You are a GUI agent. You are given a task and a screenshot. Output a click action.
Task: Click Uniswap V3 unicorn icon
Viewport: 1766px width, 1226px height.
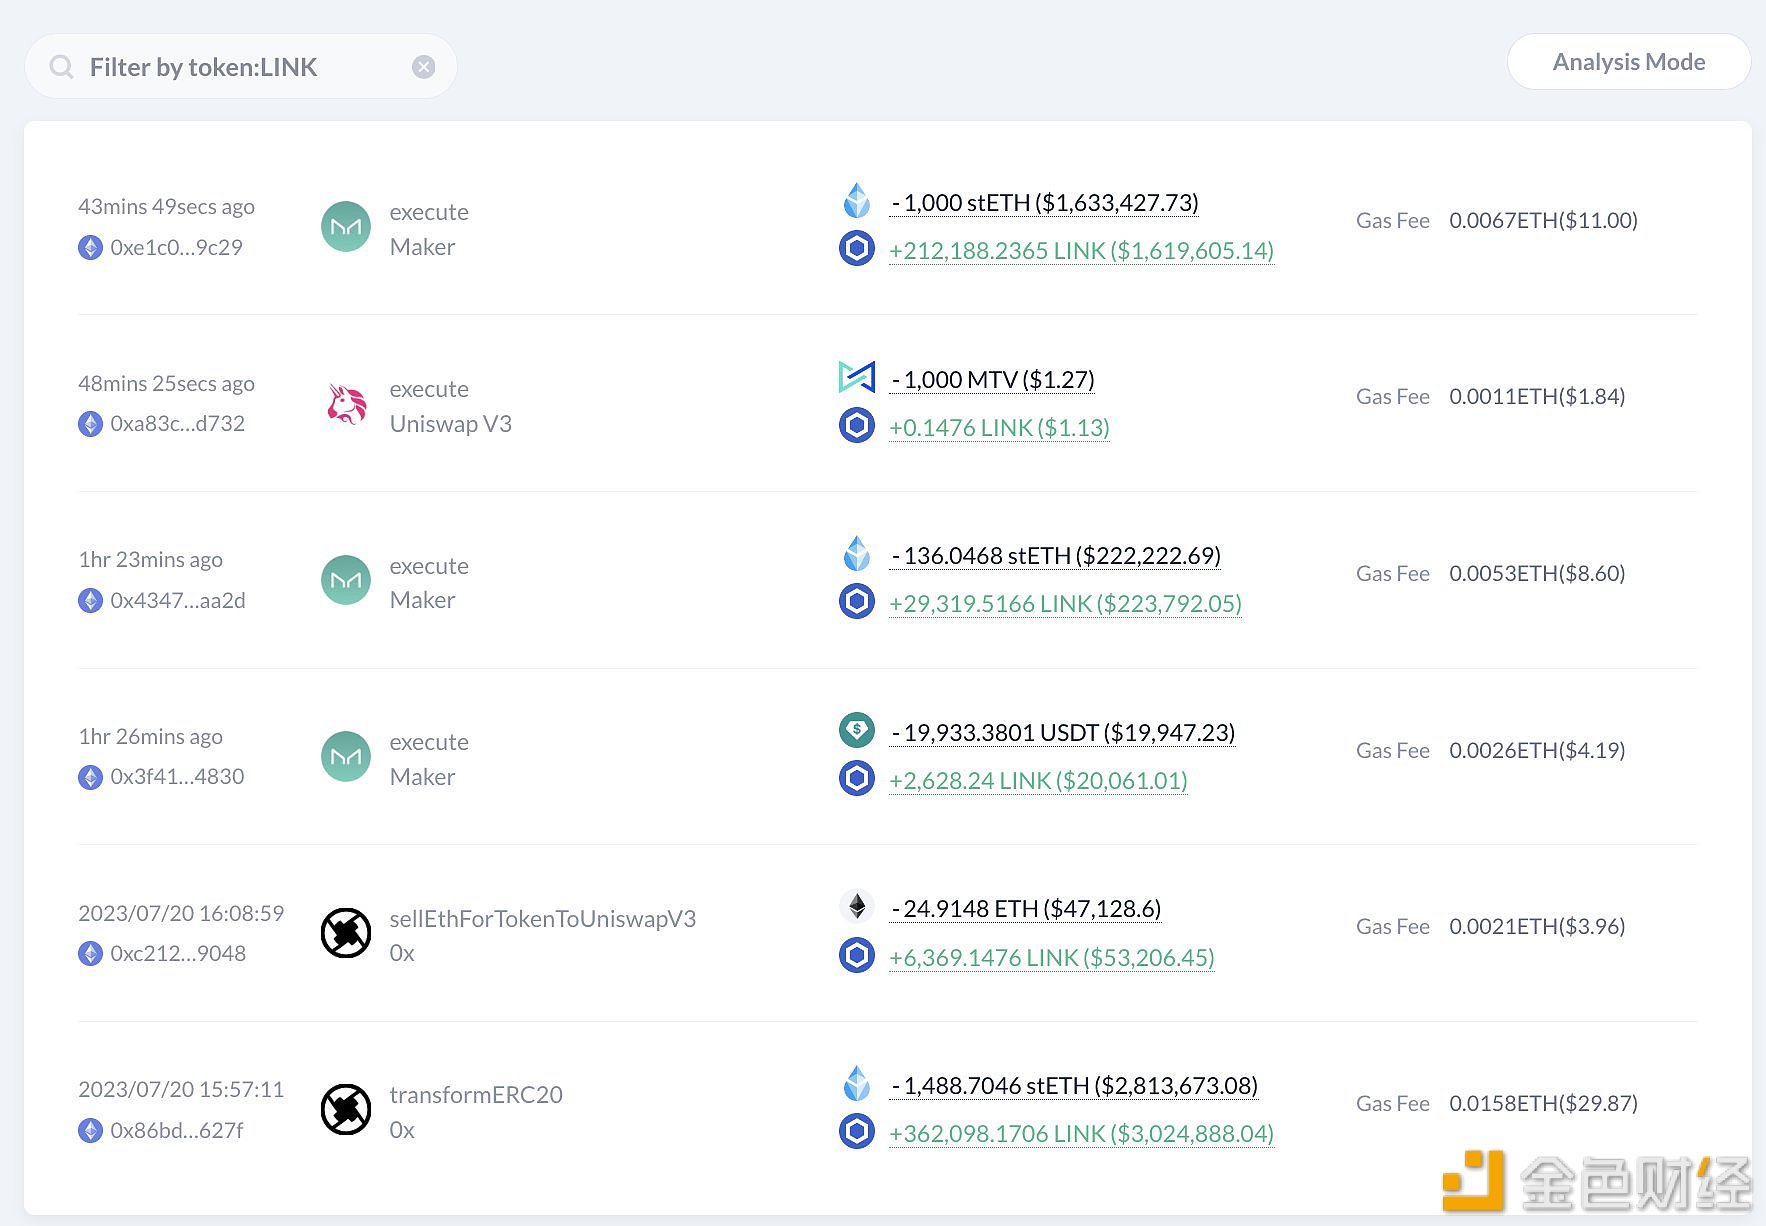coord(346,404)
